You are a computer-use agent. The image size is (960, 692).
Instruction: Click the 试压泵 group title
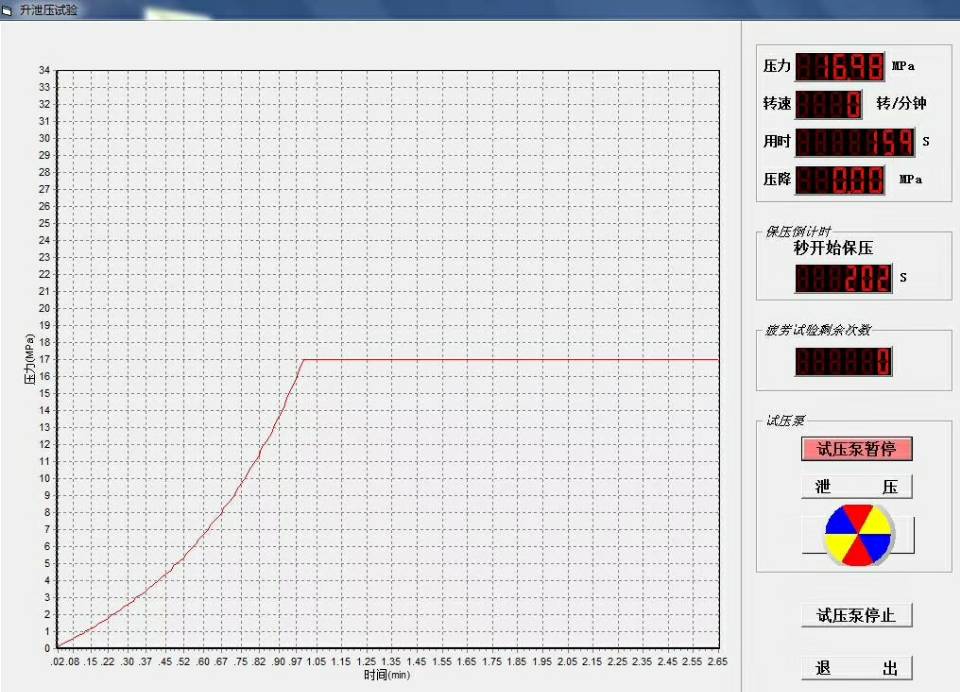tap(785, 421)
